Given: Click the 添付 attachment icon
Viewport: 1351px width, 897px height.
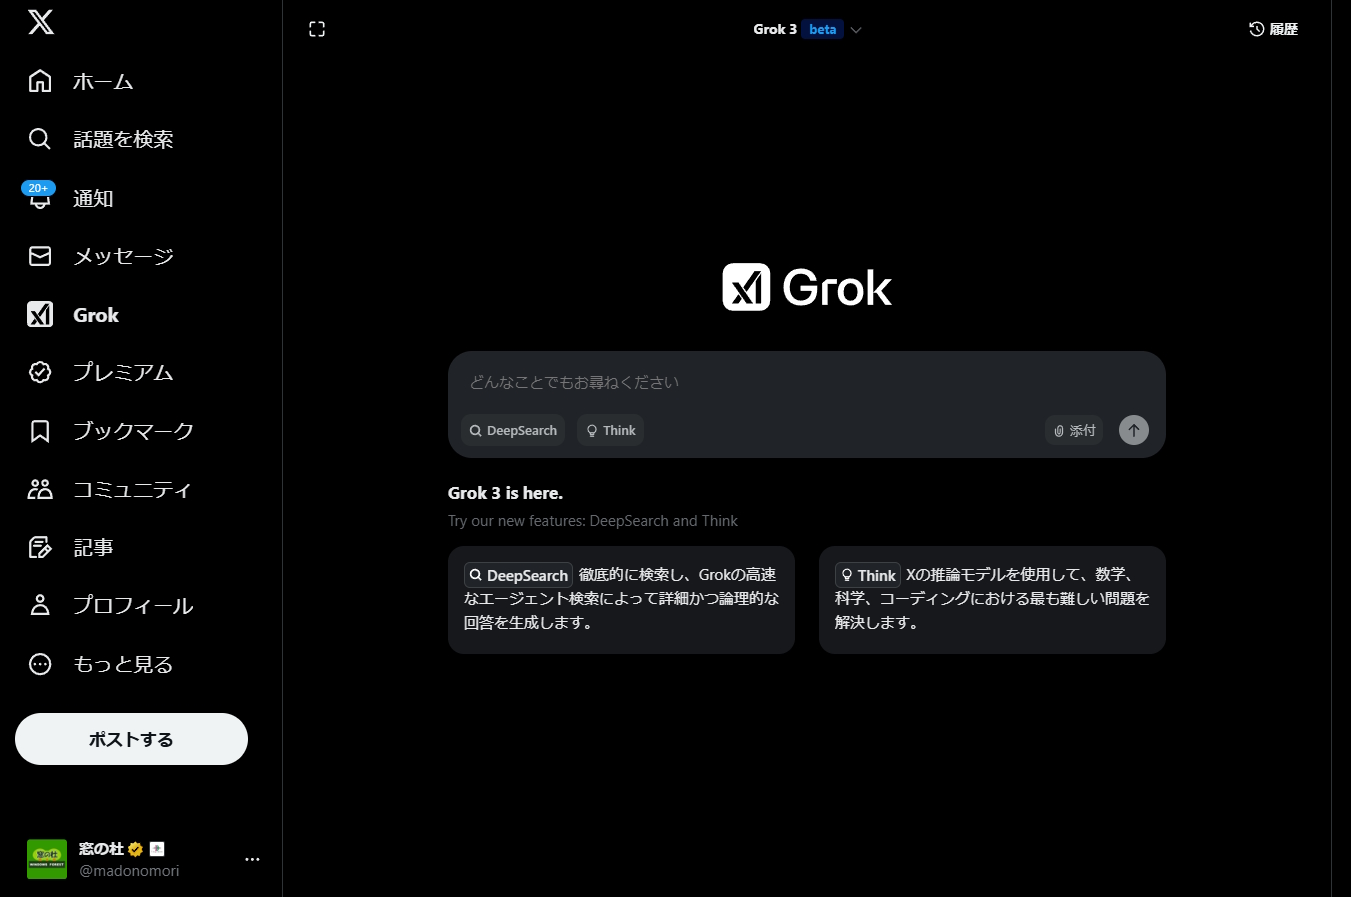Looking at the screenshot, I should click(x=1073, y=430).
